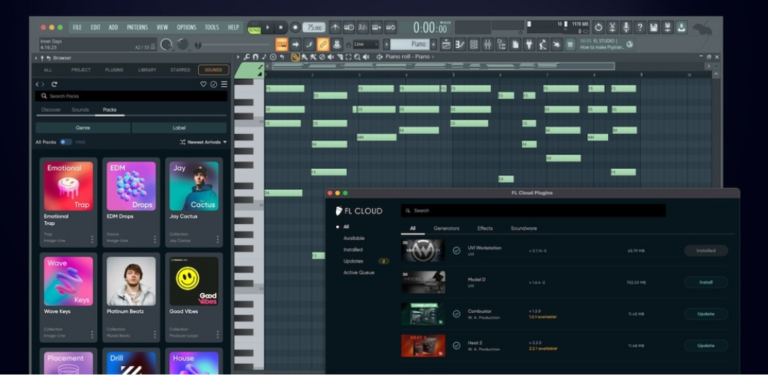The width and height of the screenshot is (768, 375).
Task: Adjust the main volume knob
Action: click(x=167, y=45)
